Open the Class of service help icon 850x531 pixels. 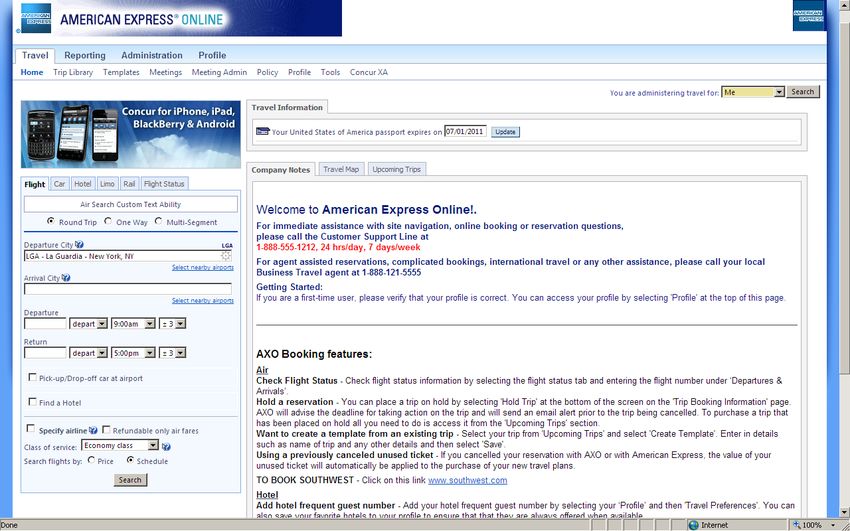[x=166, y=446]
